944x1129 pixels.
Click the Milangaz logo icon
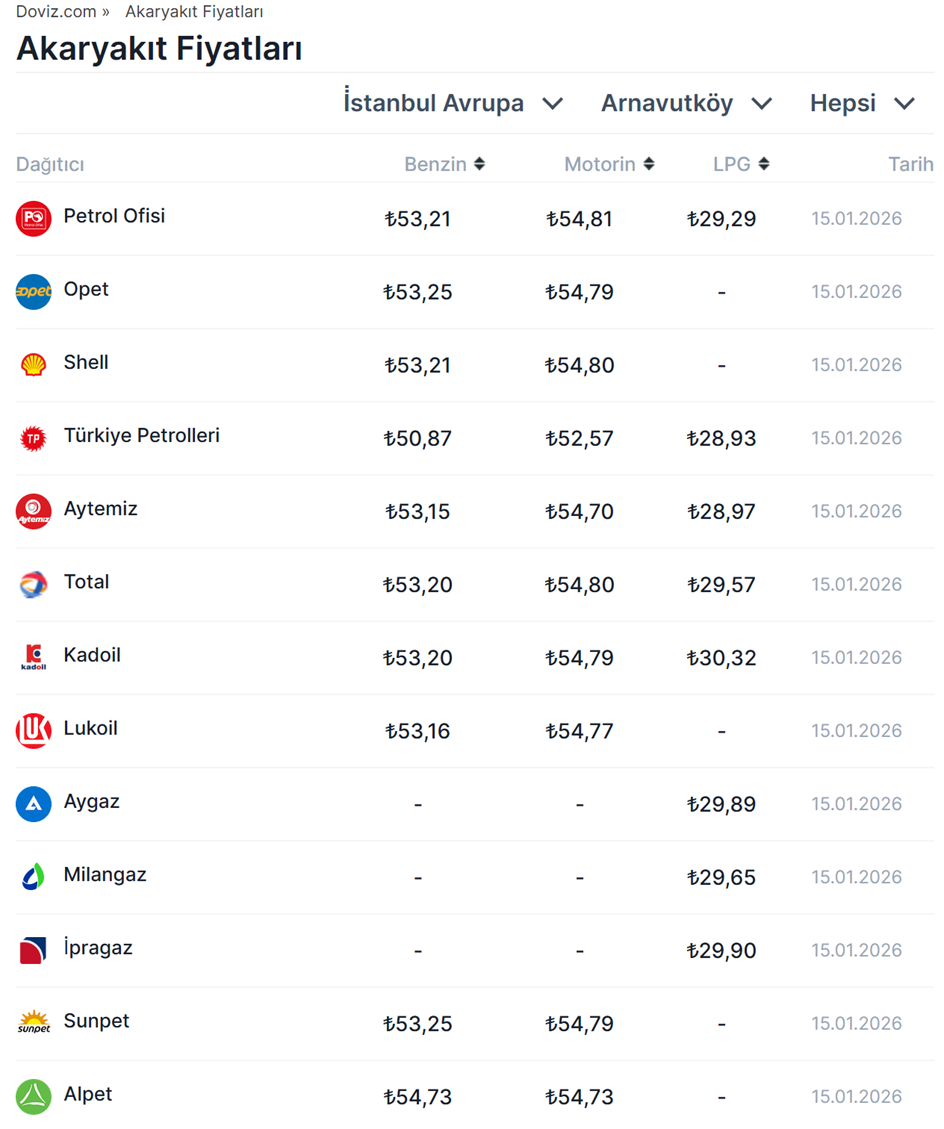(33, 877)
